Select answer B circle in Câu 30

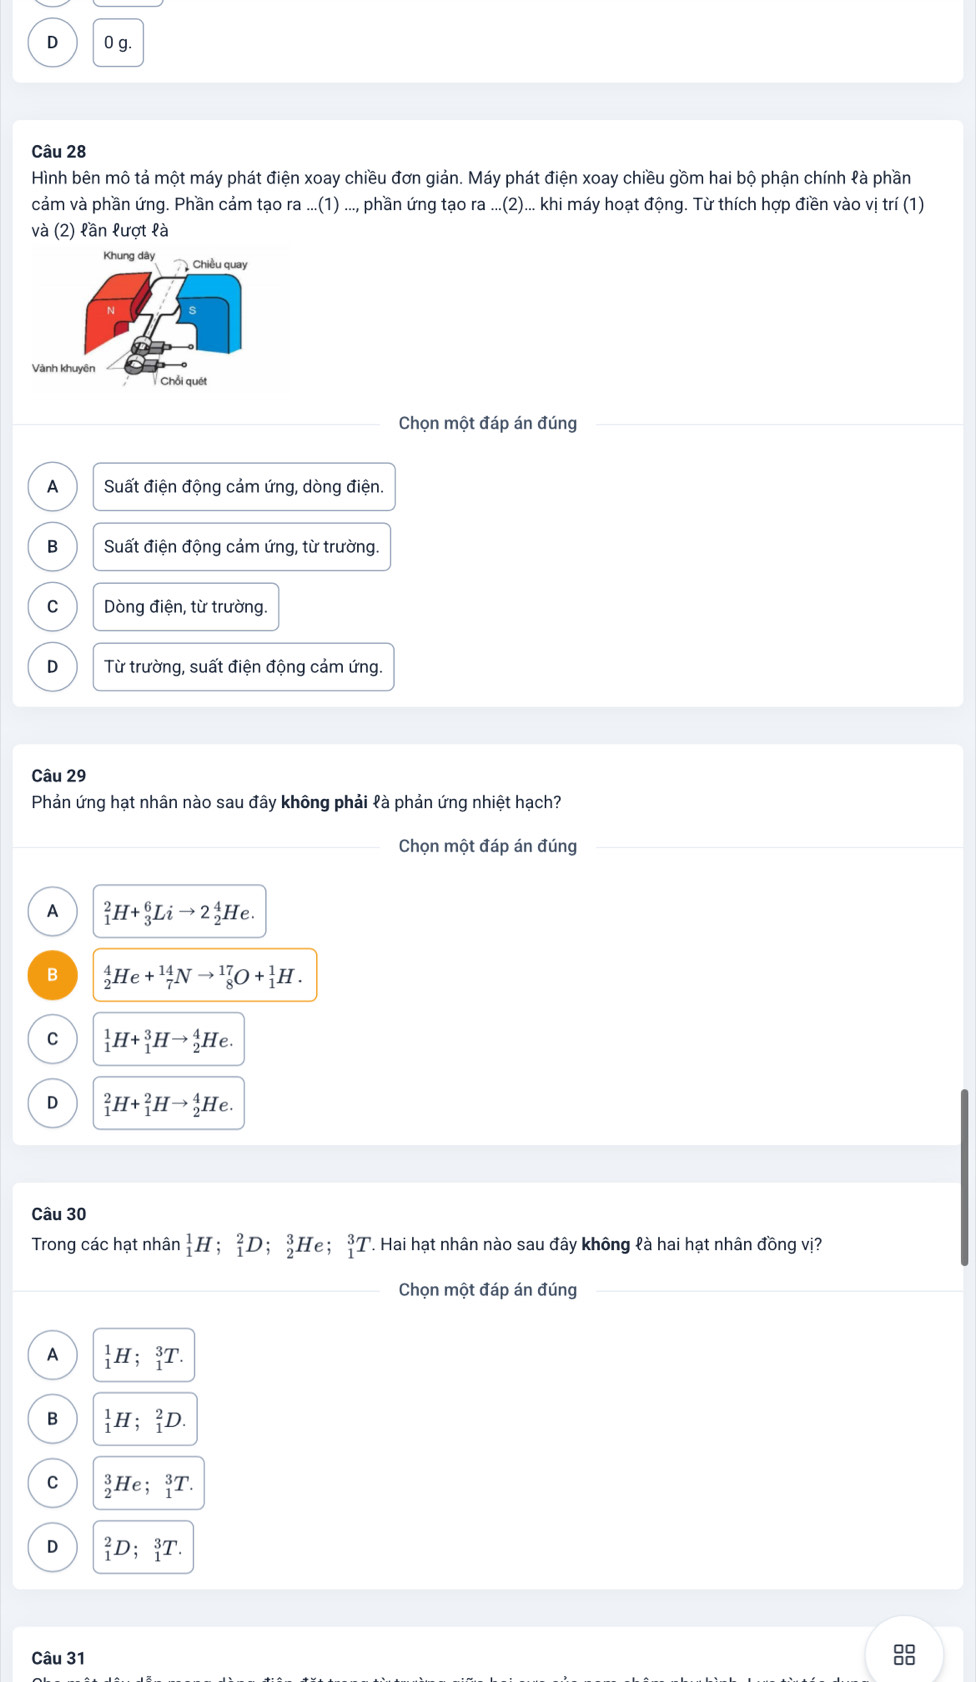[53, 1419]
